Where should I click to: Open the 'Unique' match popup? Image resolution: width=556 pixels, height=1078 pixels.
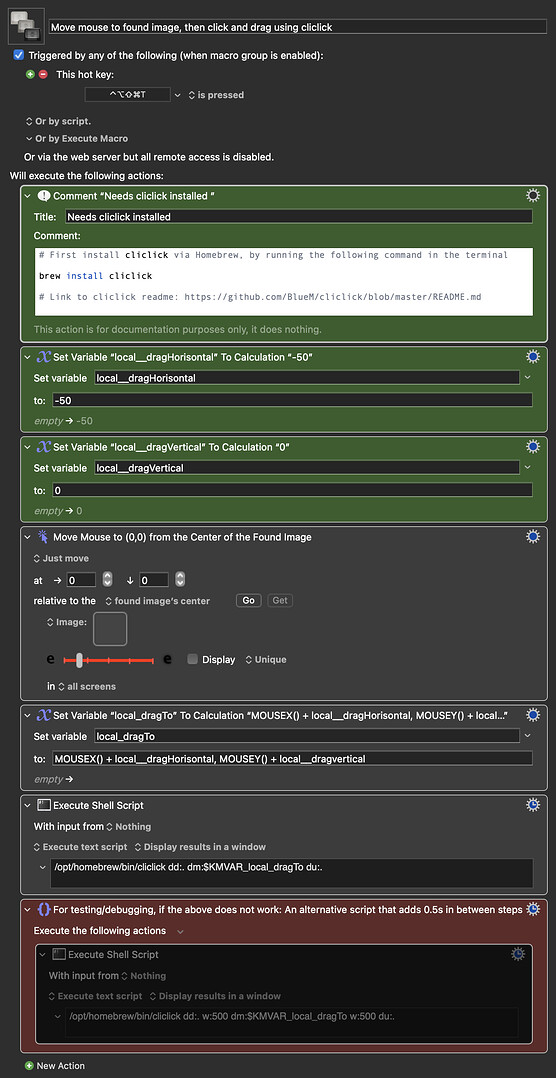tap(266, 659)
